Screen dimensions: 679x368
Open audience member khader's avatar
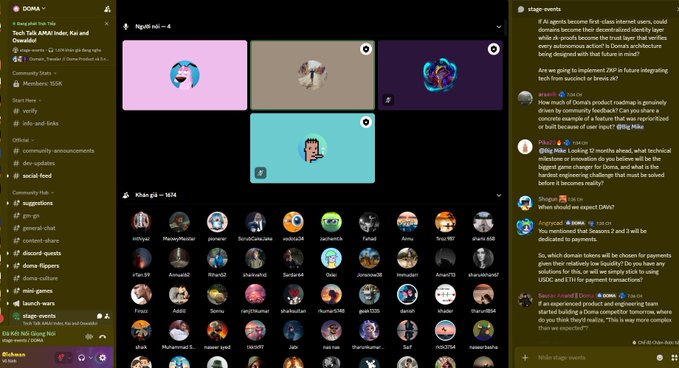[445, 294]
